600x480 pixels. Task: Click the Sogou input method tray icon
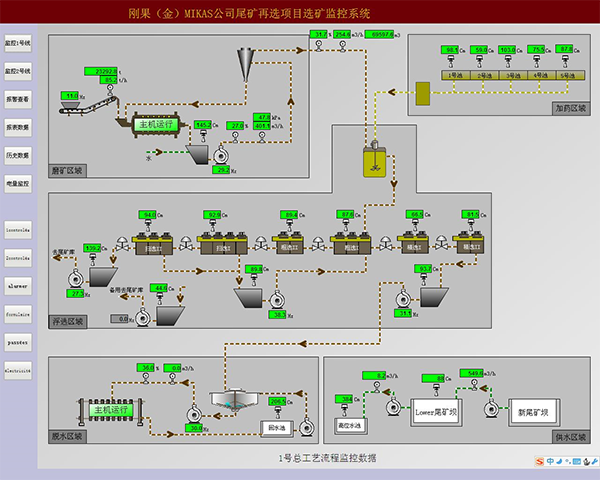539,461
